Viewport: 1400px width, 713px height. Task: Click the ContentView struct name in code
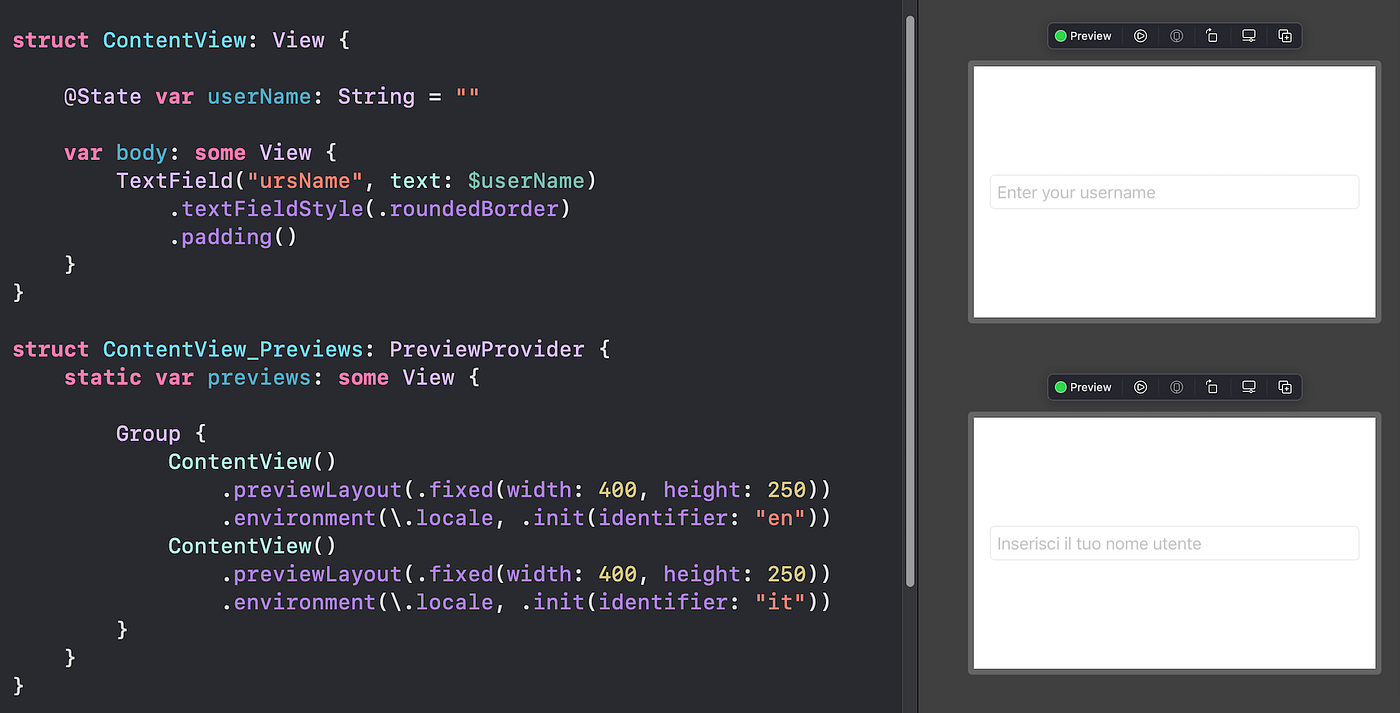[176, 40]
